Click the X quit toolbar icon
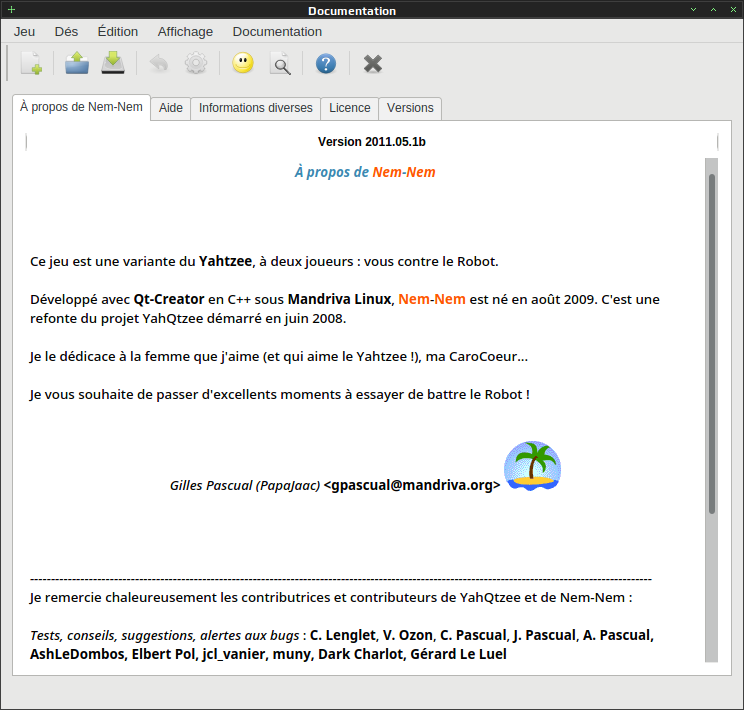Viewport: 744px width, 710px height. coord(373,64)
